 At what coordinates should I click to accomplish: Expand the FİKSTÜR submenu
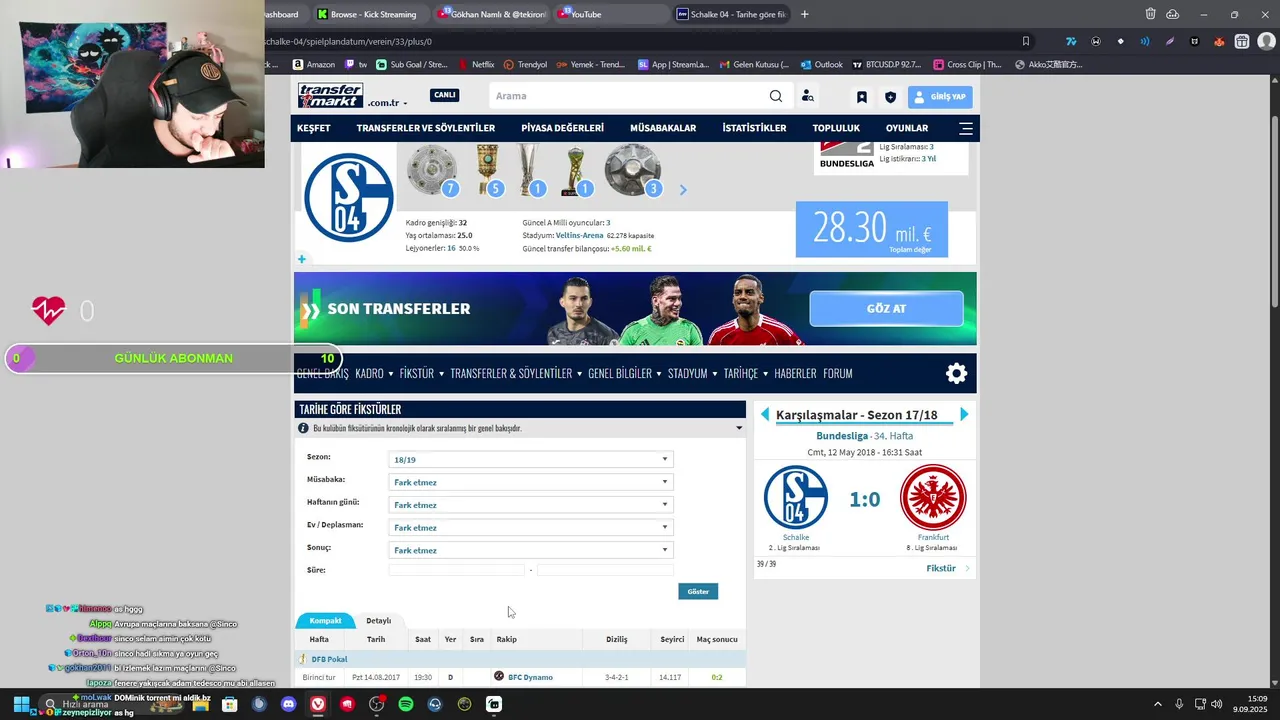click(421, 373)
